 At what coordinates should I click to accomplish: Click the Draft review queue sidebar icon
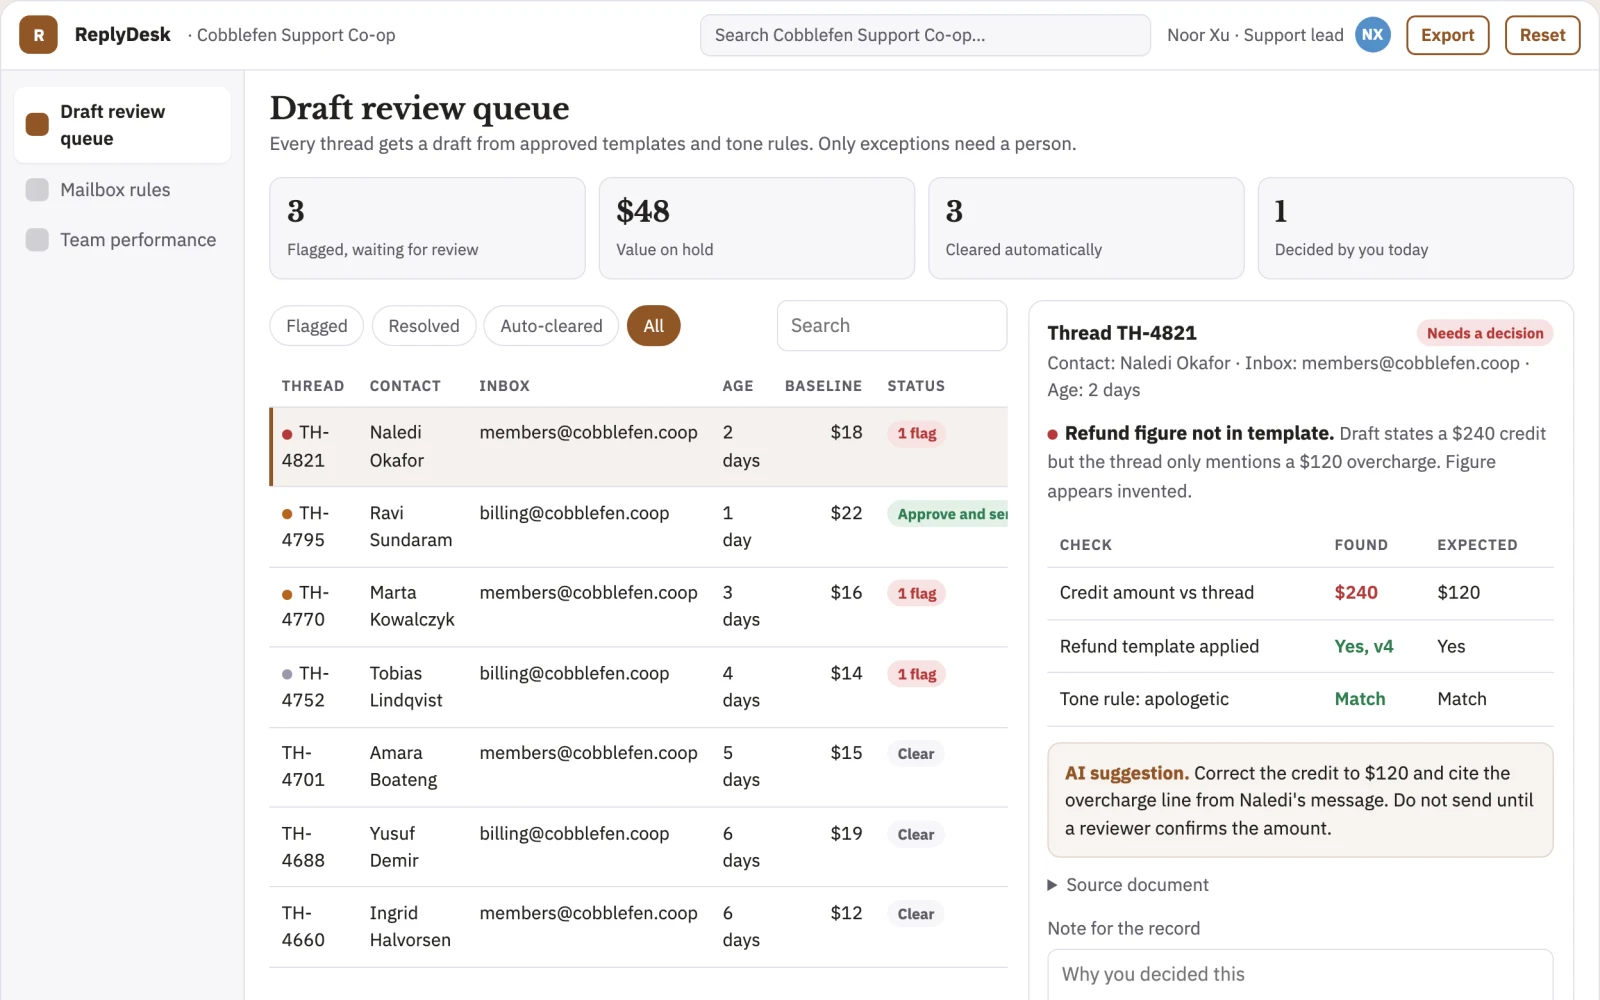point(37,124)
